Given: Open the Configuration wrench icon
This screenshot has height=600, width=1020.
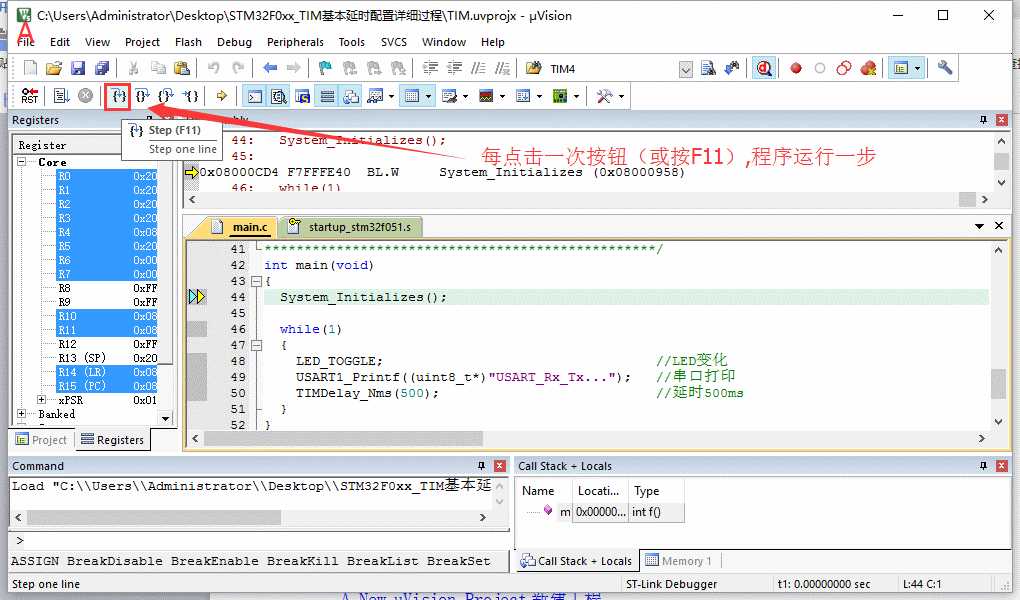Looking at the screenshot, I should [945, 68].
